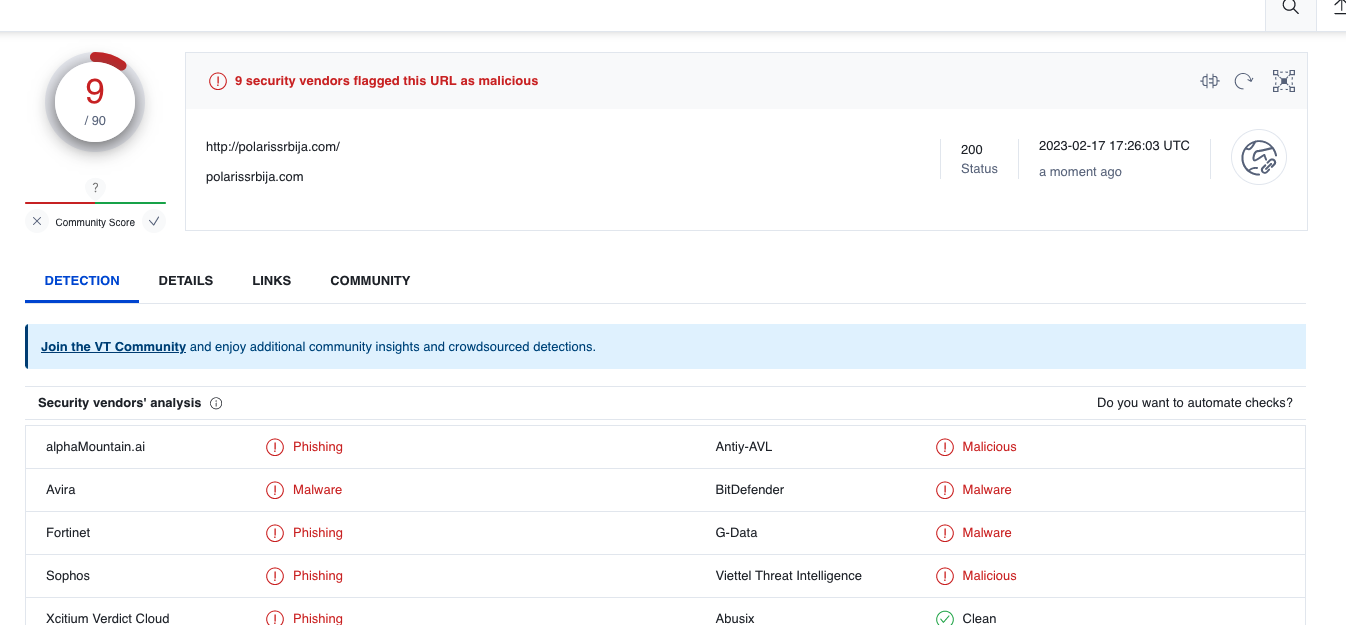Screen dimensions: 1346x625
Task: Click alphaMountain.ai phishing warning icon
Action: [275, 447]
